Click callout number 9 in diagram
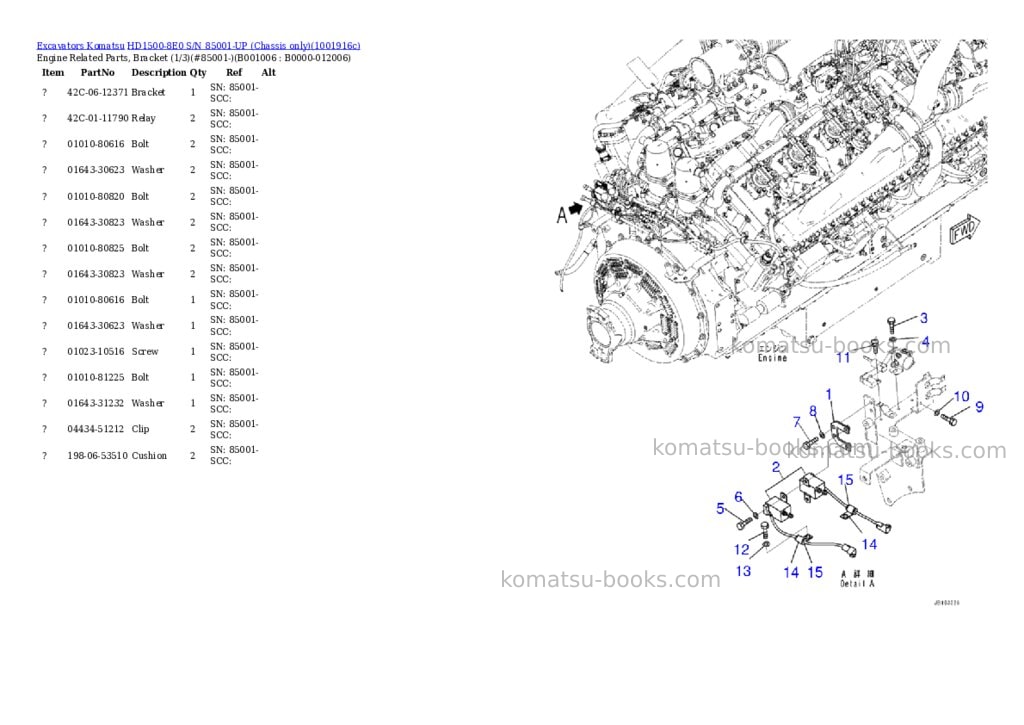This screenshot has width=1024, height=725. pyautogui.click(x=980, y=407)
